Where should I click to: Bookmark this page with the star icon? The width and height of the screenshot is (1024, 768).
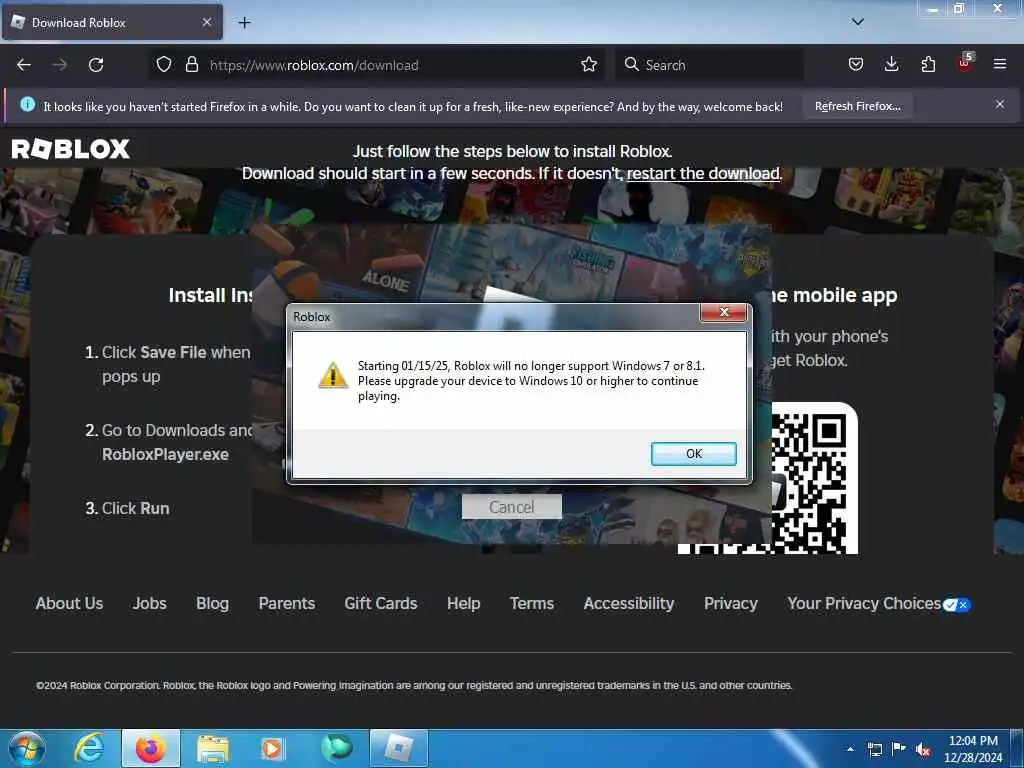pyautogui.click(x=589, y=65)
